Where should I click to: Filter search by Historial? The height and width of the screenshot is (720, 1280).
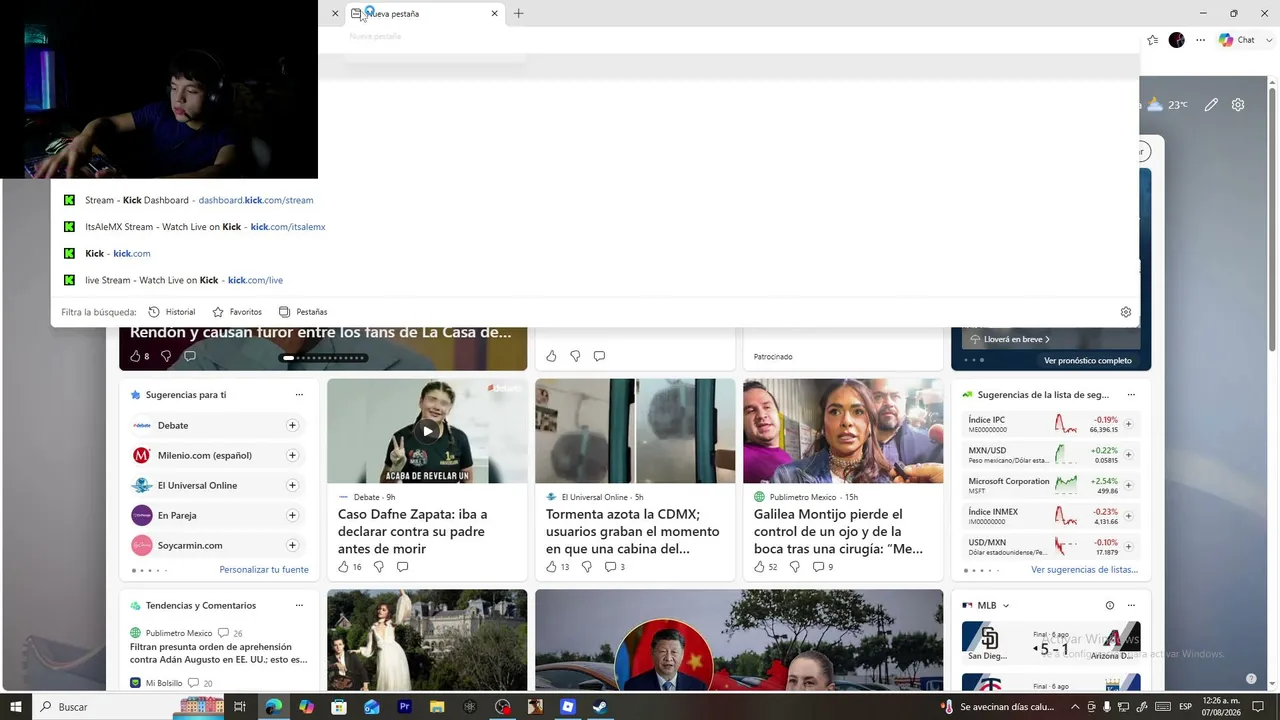[x=172, y=312]
